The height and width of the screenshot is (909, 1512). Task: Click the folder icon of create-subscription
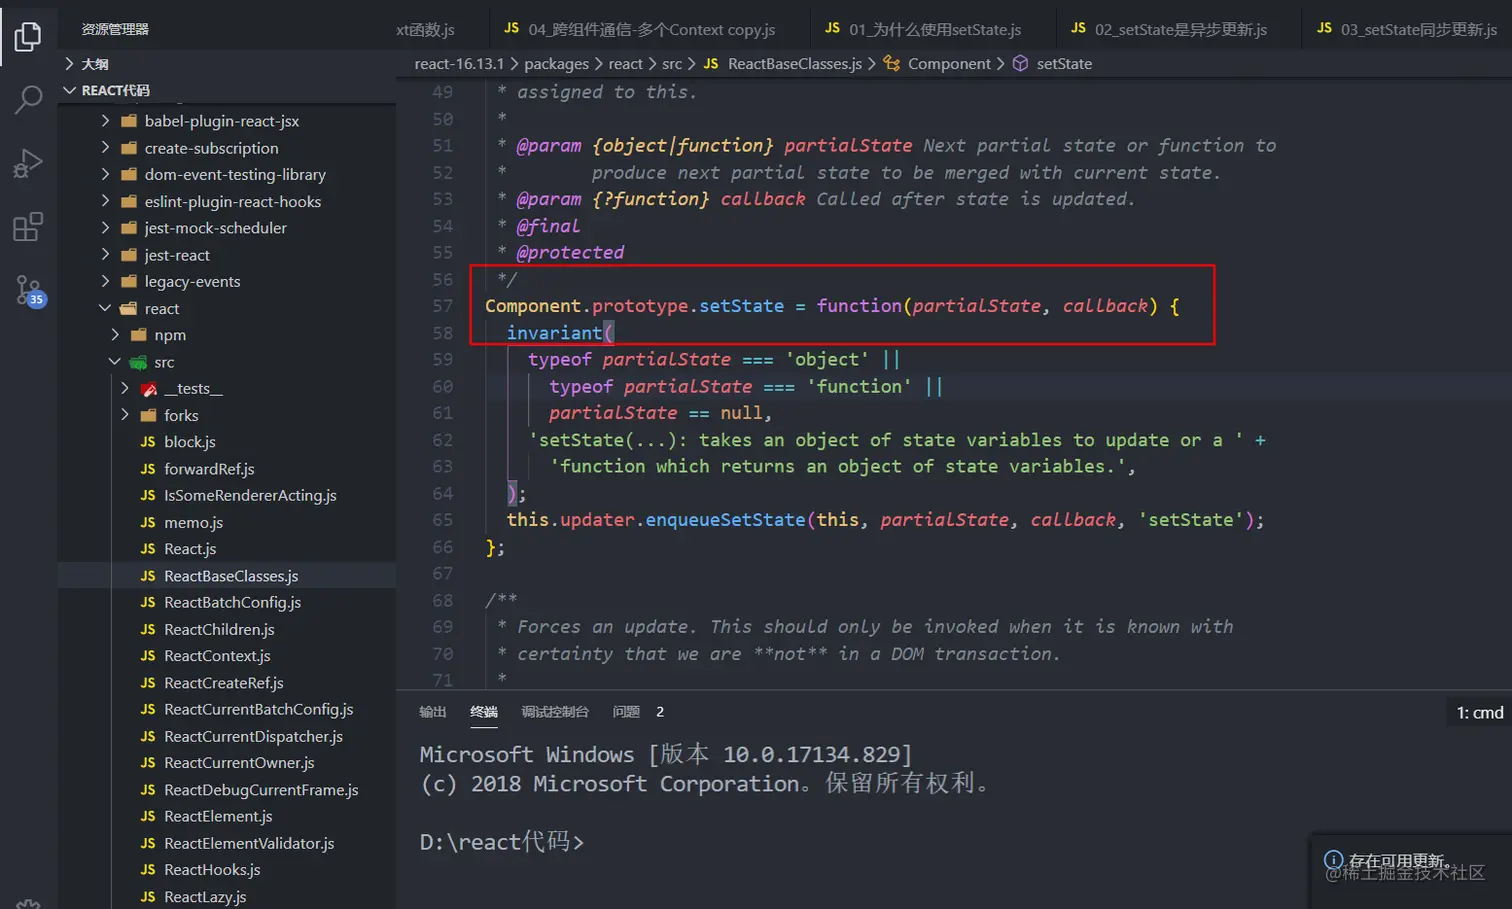pyautogui.click(x=129, y=148)
